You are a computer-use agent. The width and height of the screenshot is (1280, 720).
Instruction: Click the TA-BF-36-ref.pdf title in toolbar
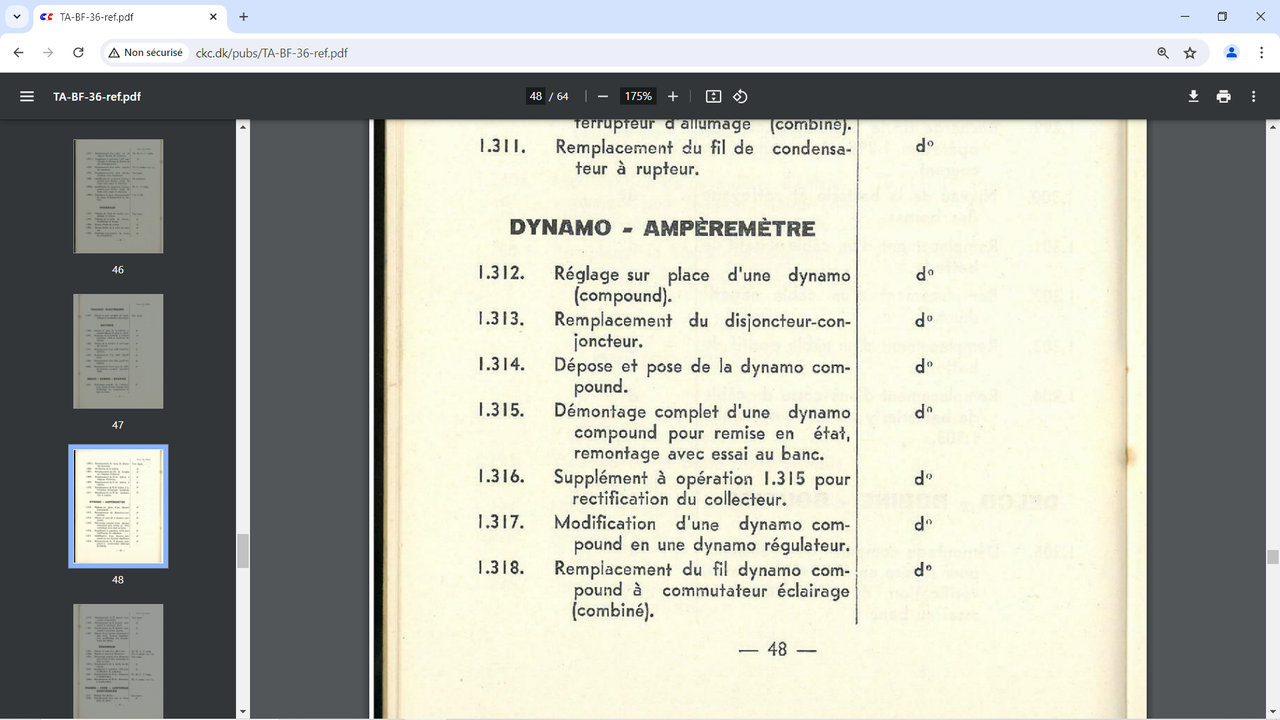tap(97, 97)
